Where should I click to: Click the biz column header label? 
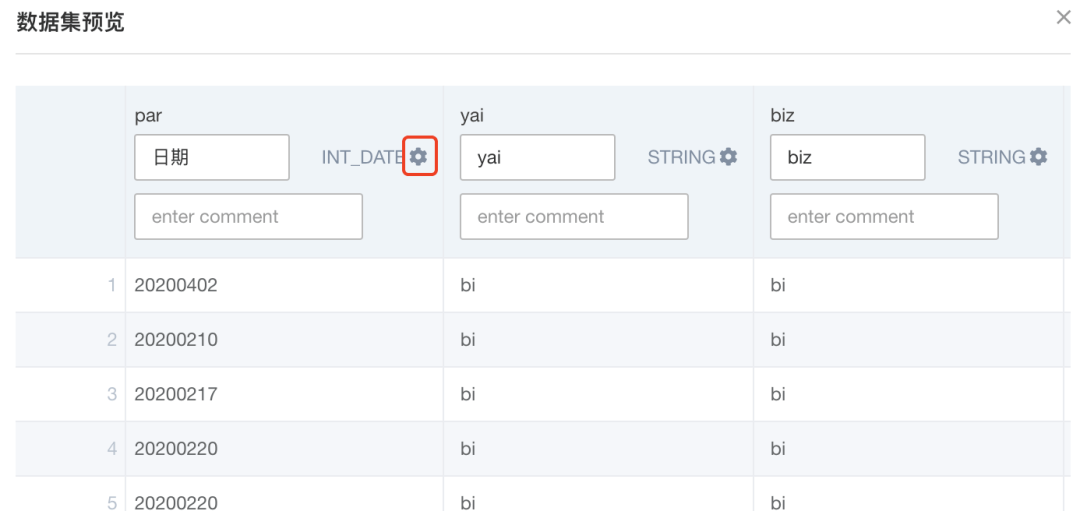[x=782, y=116]
